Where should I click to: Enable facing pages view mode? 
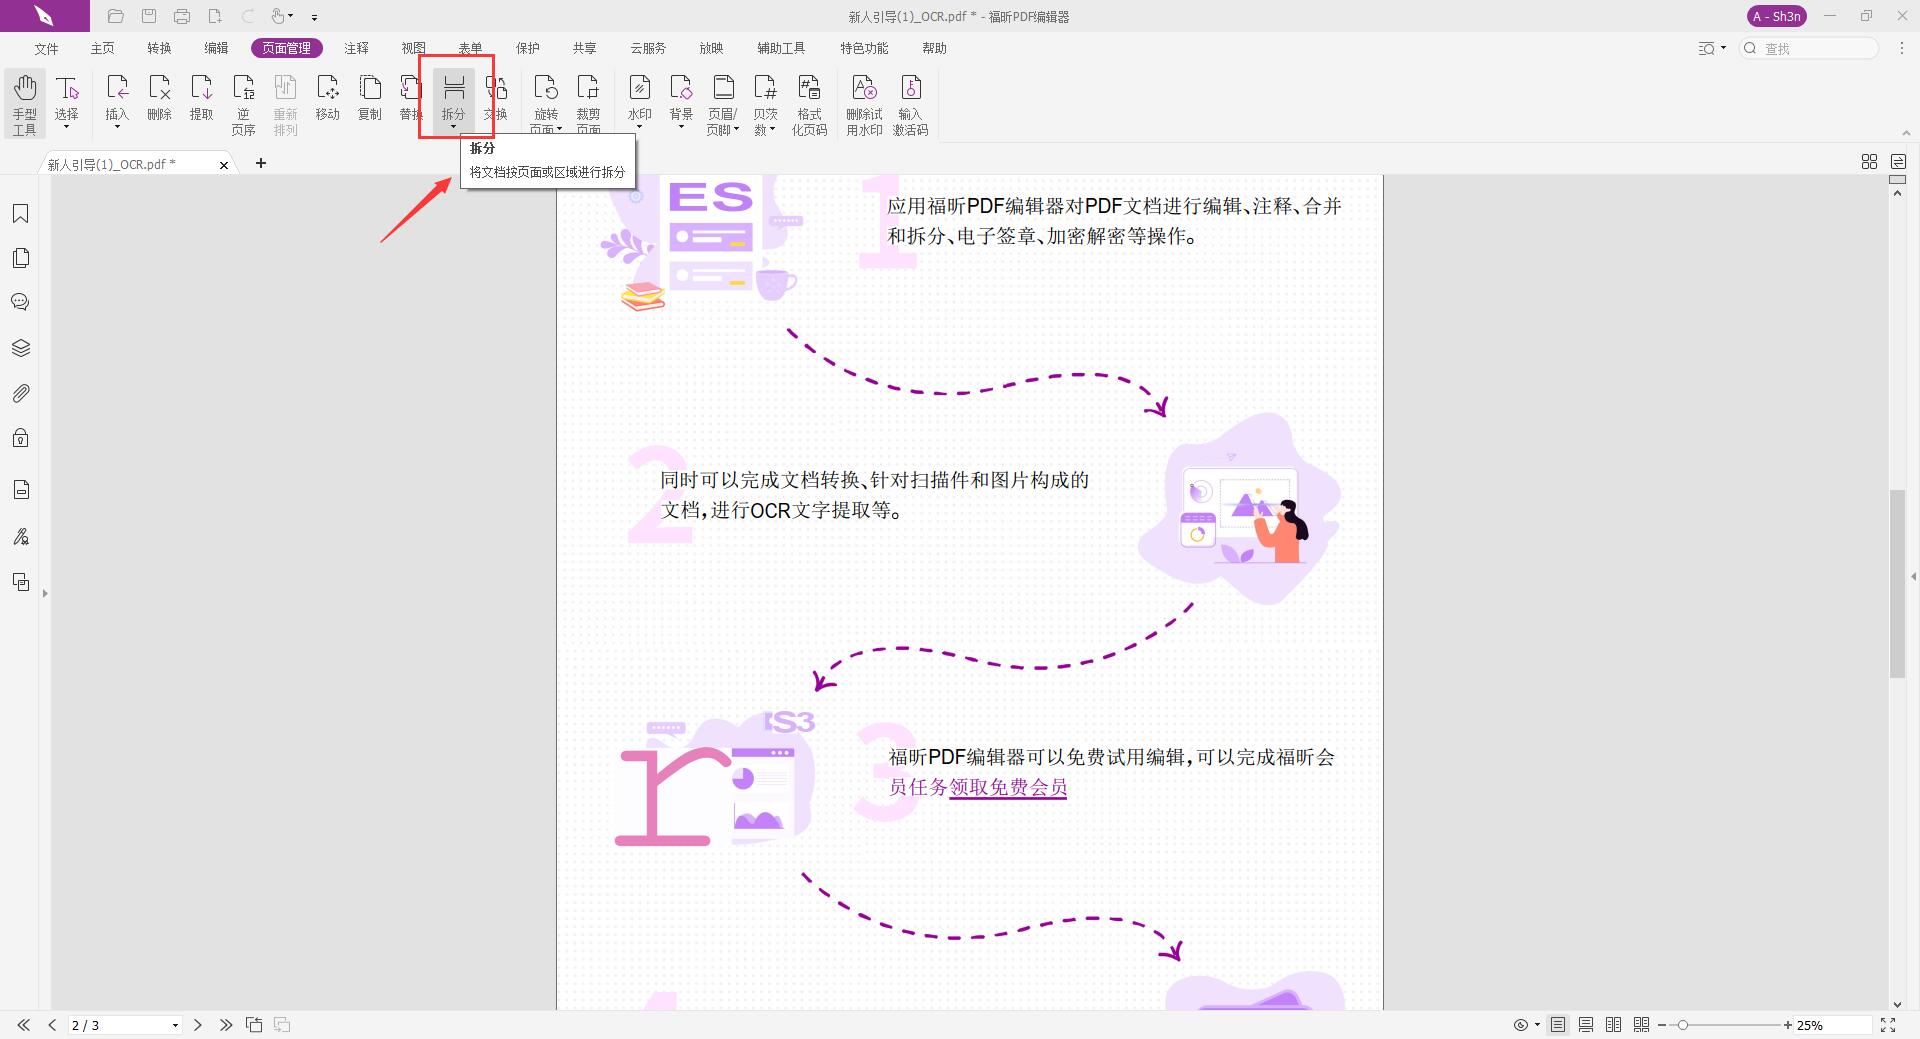1613,1025
